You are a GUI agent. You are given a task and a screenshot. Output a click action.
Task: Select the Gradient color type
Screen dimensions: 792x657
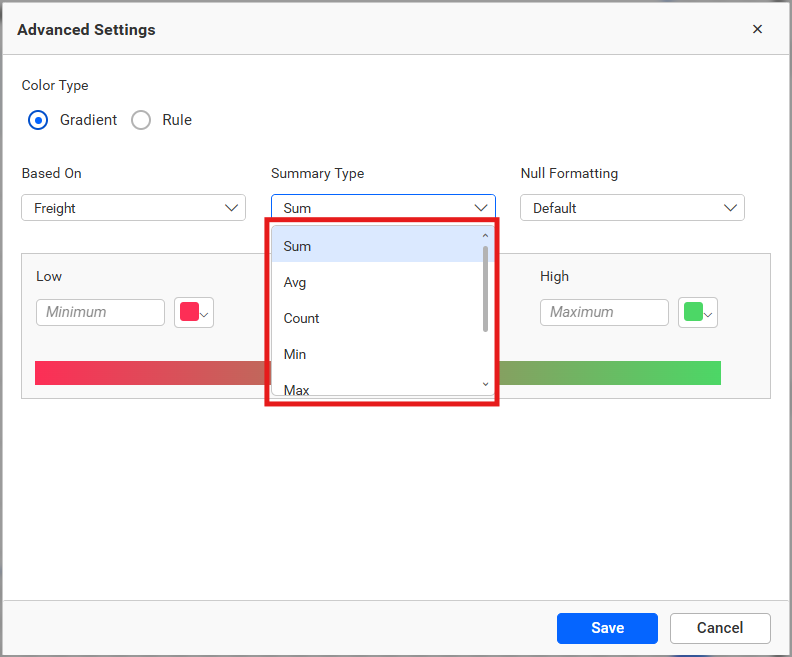pyautogui.click(x=38, y=120)
